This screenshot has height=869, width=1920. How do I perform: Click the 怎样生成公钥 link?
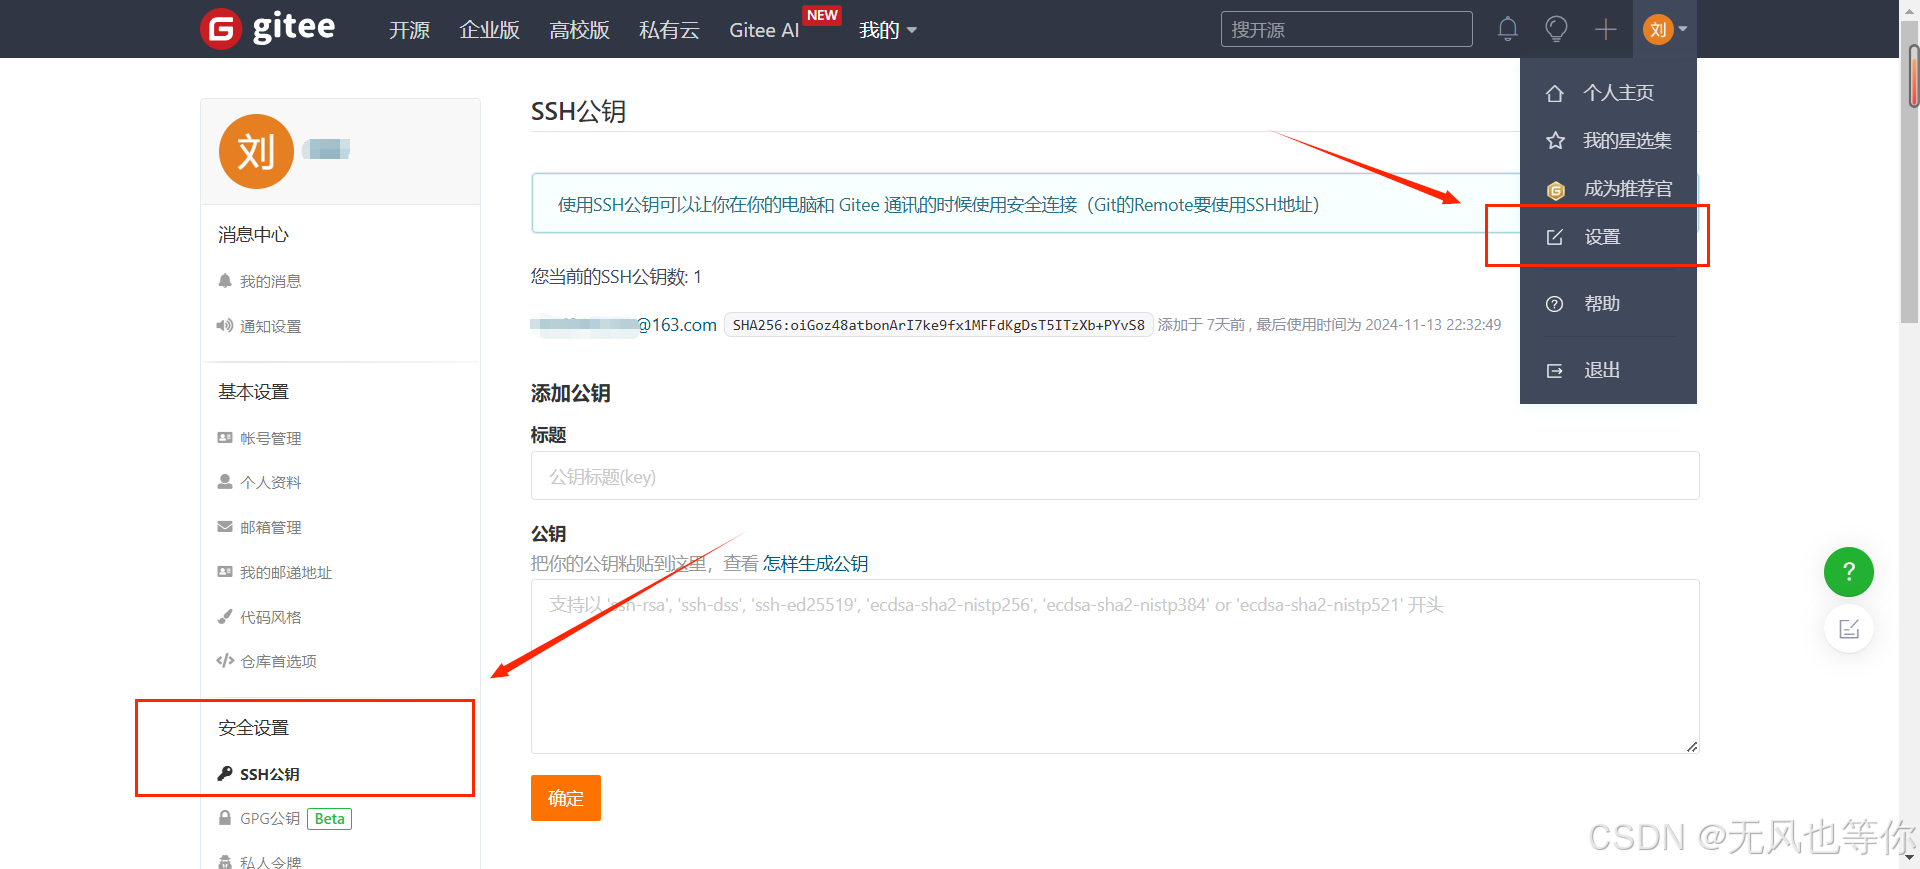click(x=815, y=564)
